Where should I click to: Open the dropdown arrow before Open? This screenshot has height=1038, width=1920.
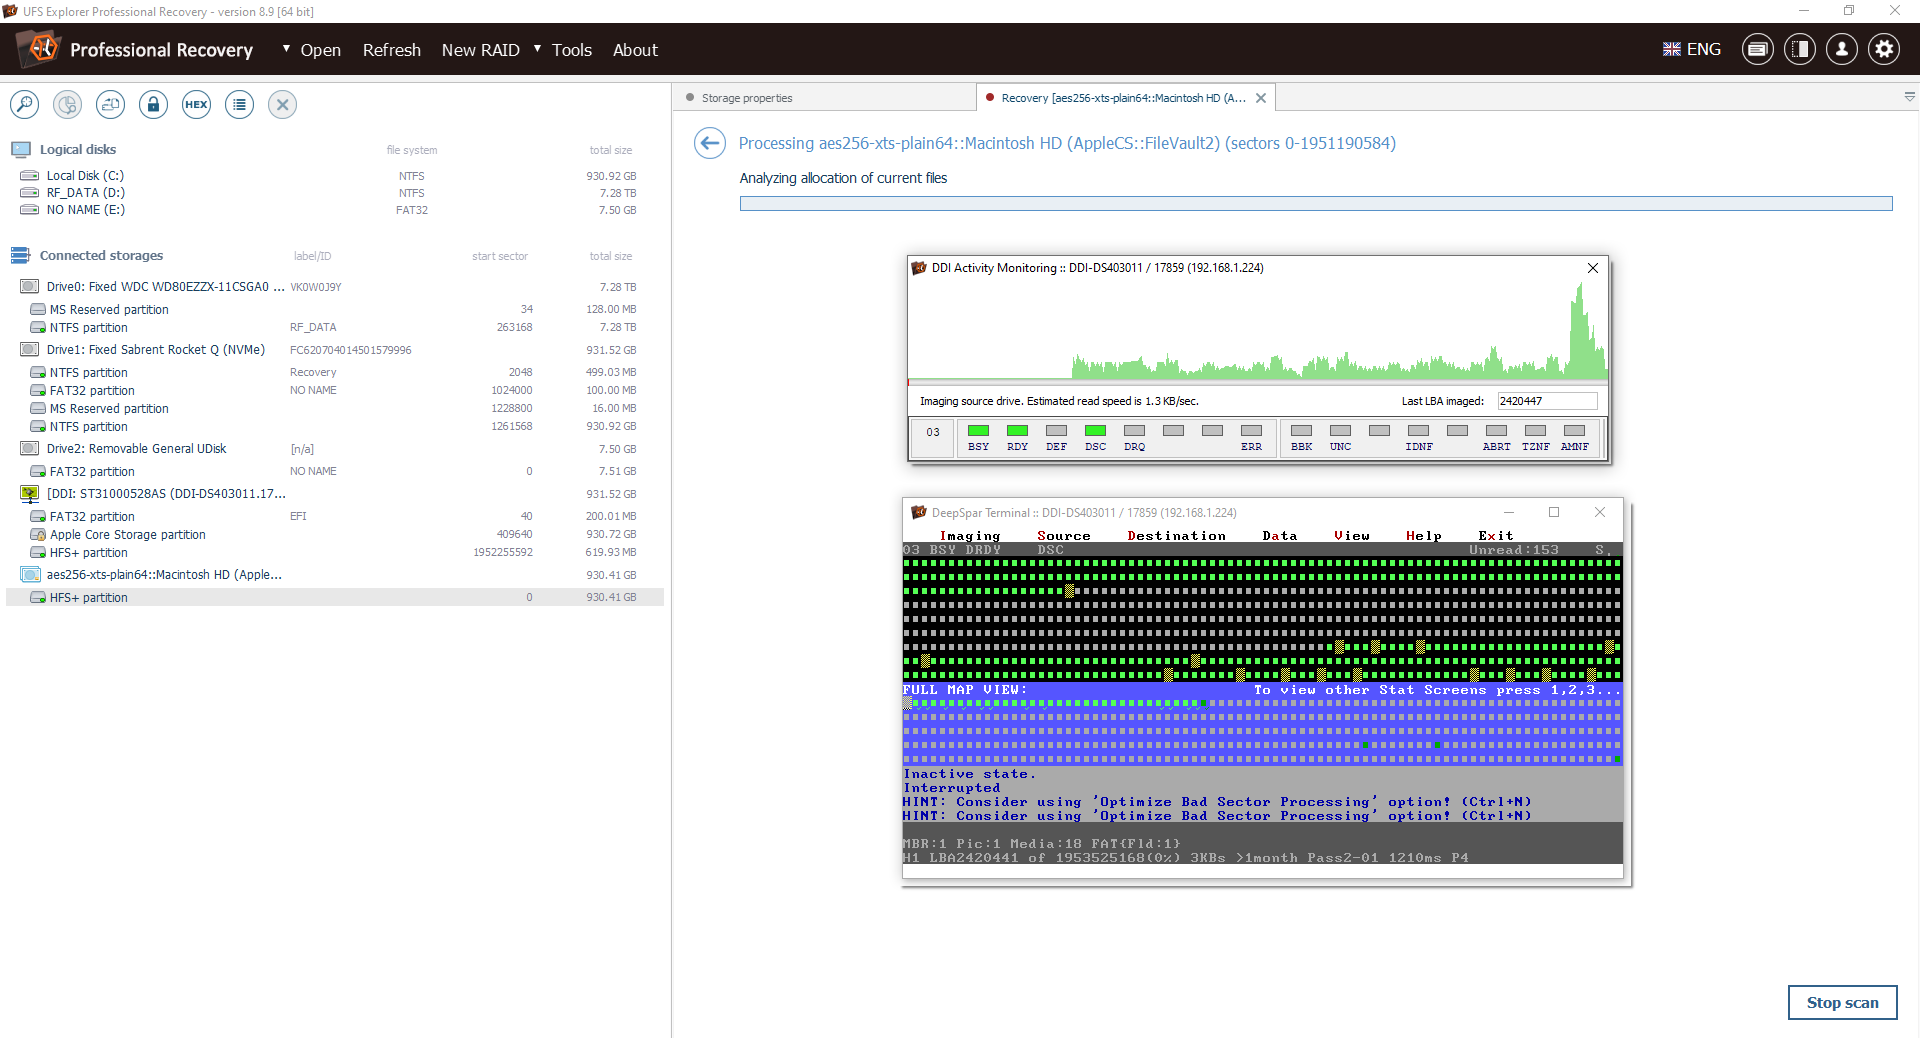point(286,49)
